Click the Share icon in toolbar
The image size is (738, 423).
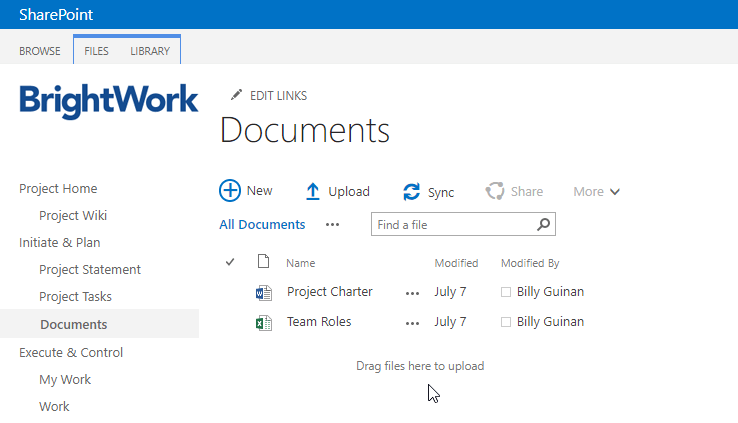tap(494, 192)
